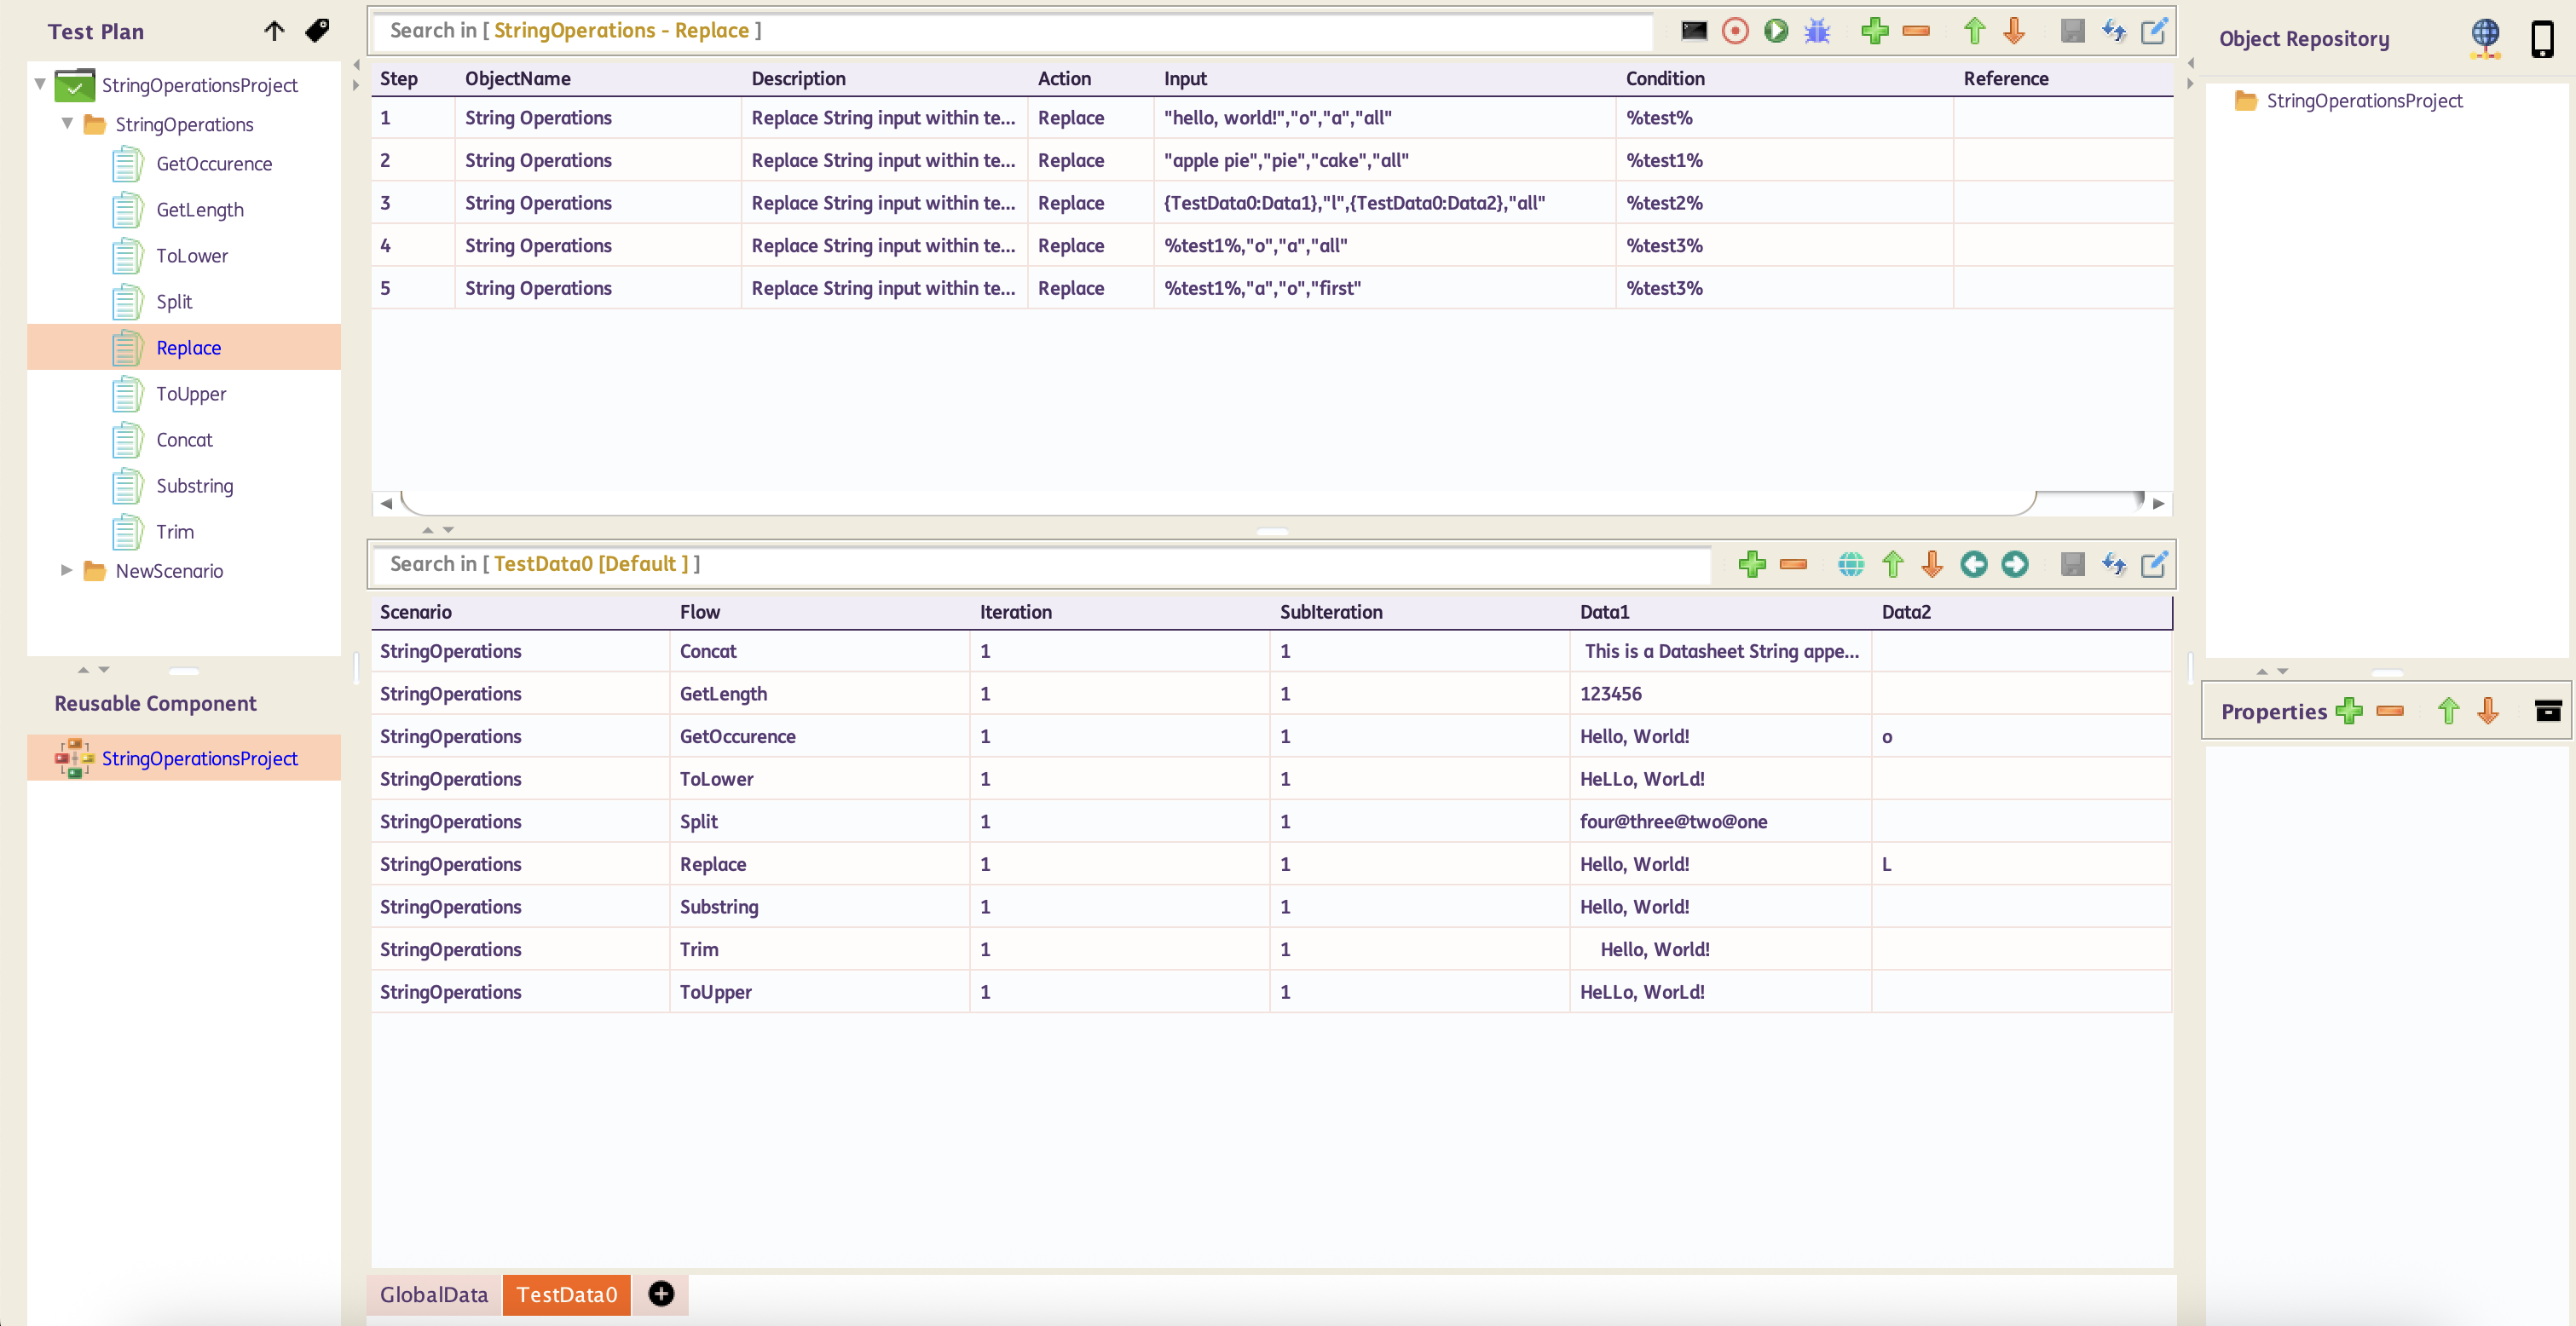Collapse the StringOperations scenario folder

68,124
